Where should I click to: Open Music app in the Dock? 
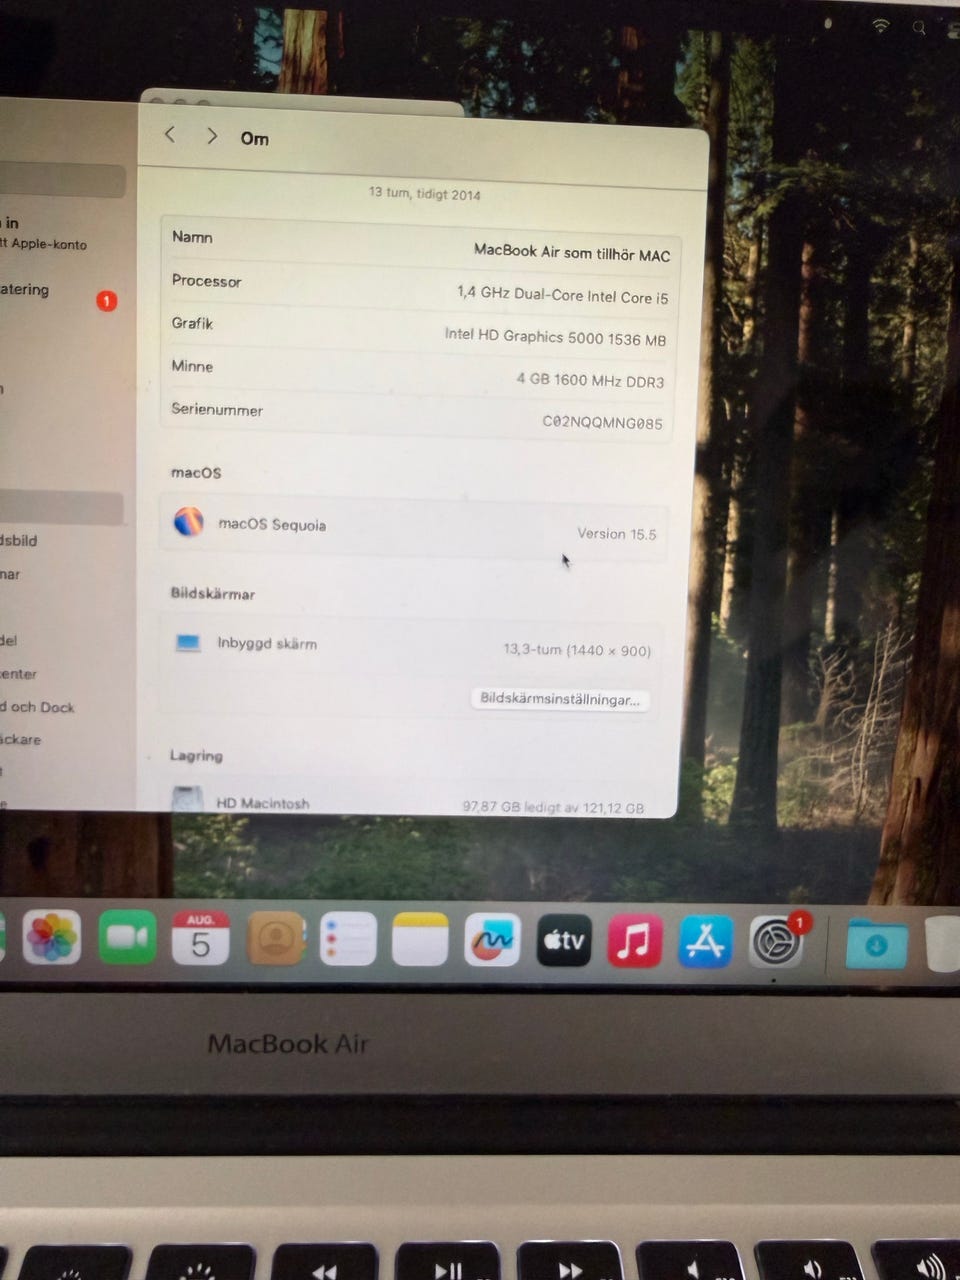tap(634, 941)
